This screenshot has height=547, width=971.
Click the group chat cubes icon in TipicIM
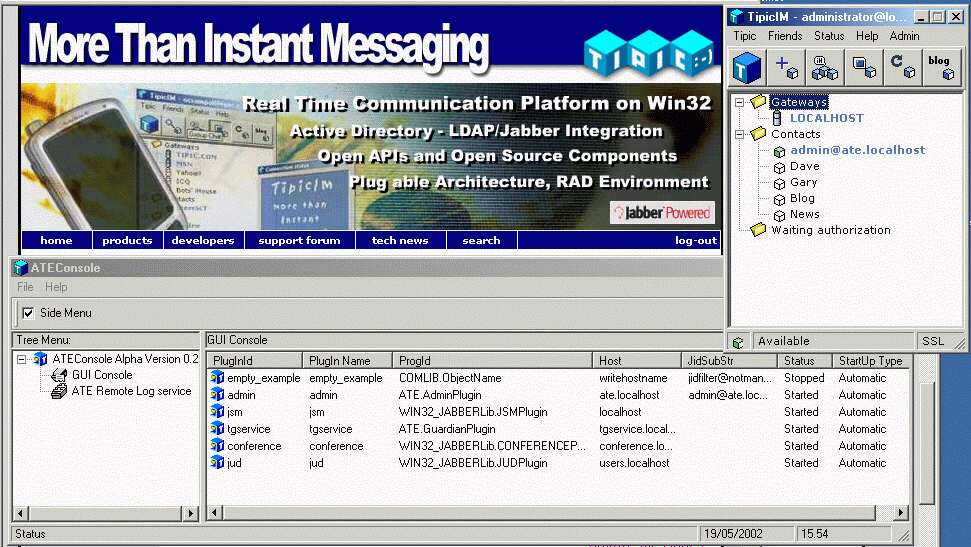(x=825, y=67)
